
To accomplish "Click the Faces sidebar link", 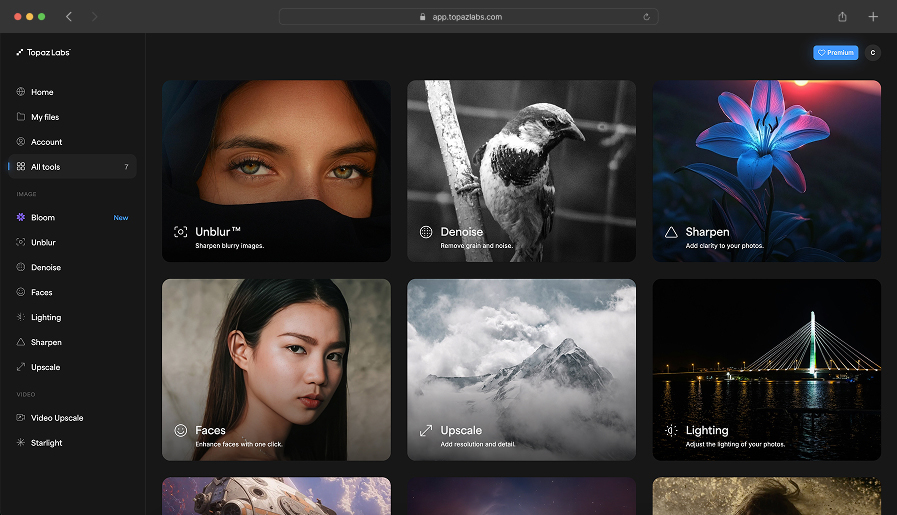I will (72, 292).
